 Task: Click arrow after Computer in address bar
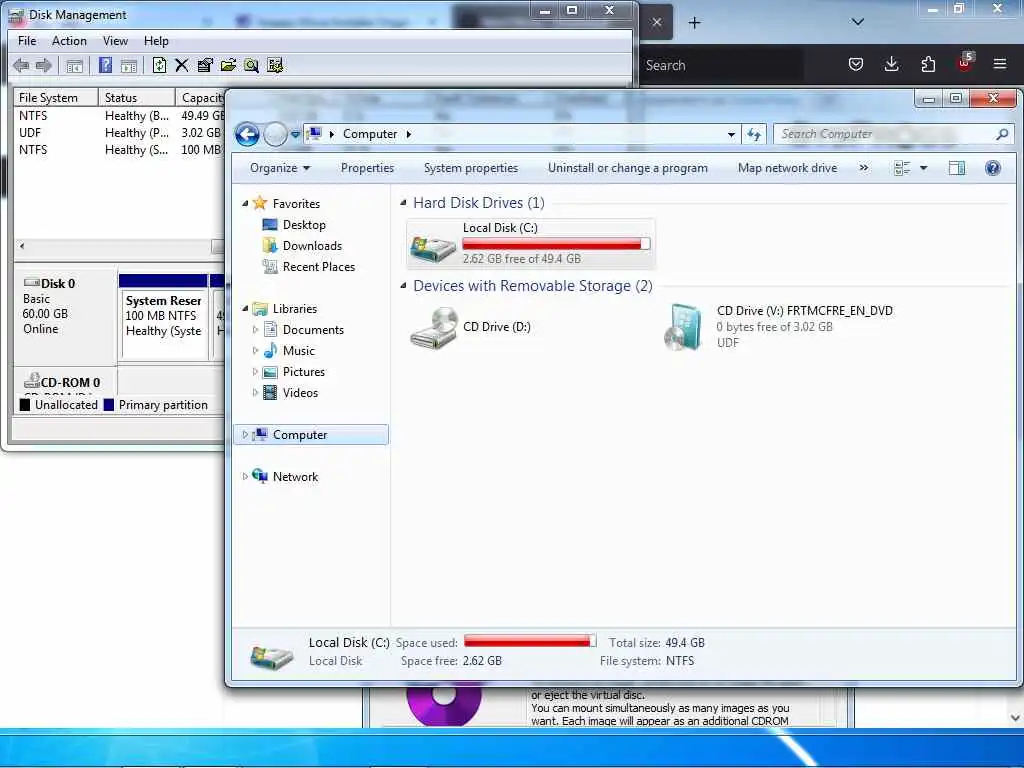click(409, 135)
